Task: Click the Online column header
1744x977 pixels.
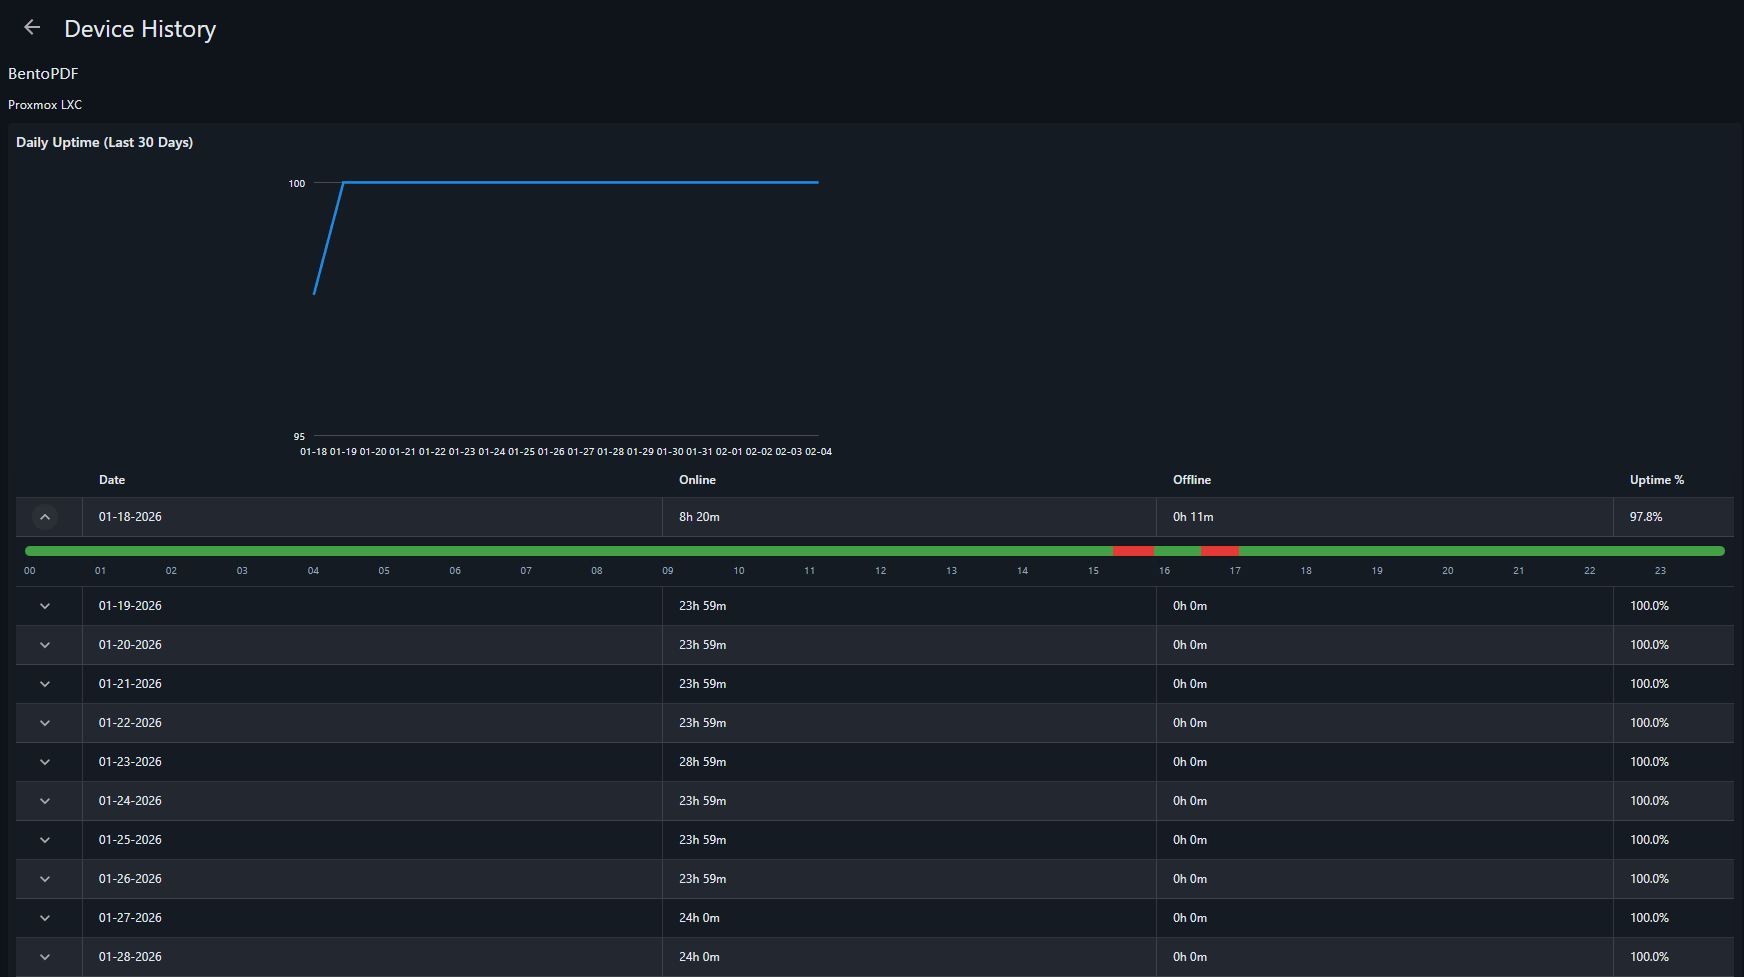Action: (x=697, y=480)
